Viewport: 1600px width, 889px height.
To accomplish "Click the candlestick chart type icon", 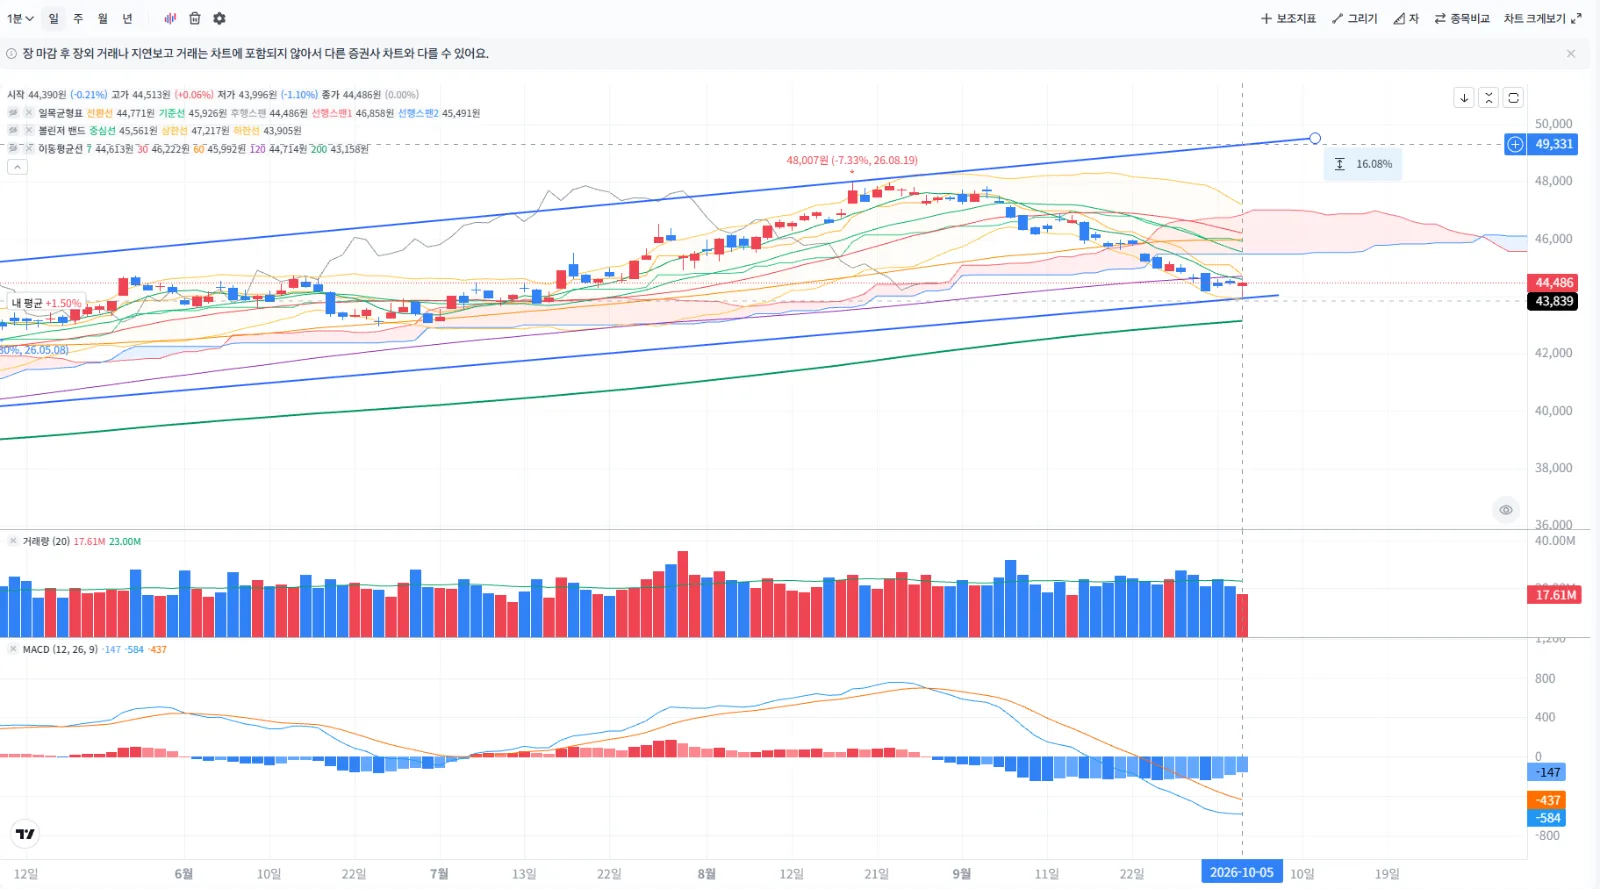I will point(170,18).
